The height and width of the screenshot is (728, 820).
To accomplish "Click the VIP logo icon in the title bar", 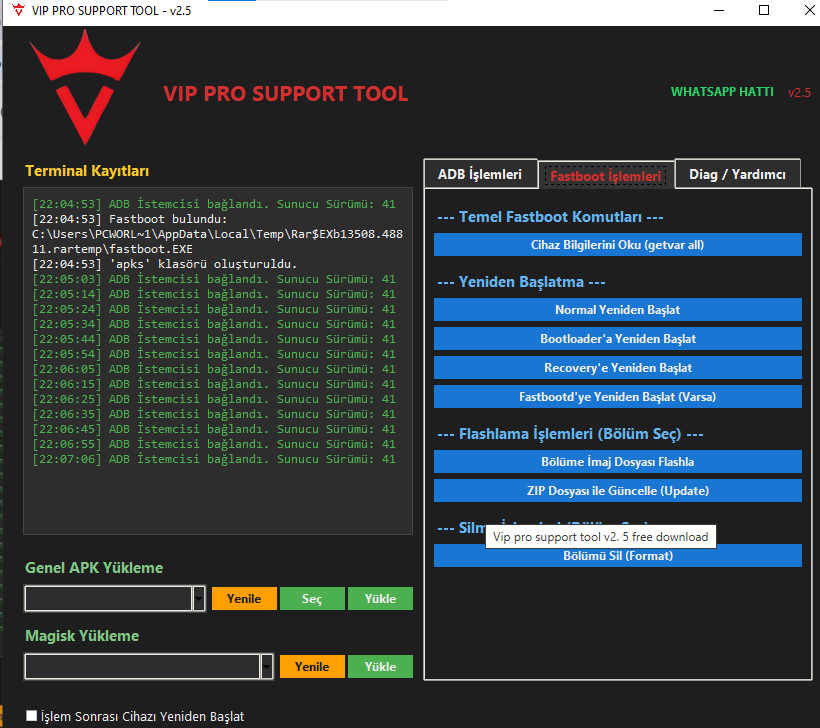I will point(16,11).
